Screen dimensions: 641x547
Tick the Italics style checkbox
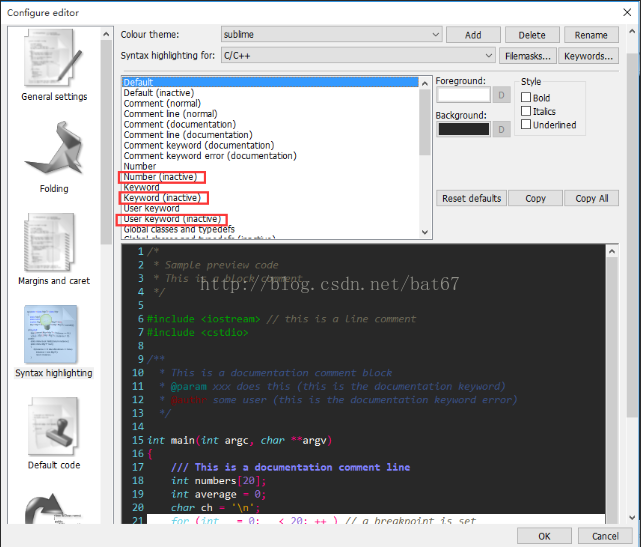tap(526, 111)
